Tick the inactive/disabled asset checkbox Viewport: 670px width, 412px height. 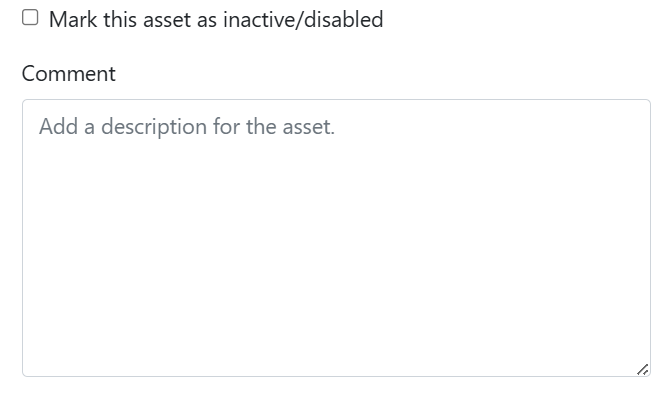30,18
